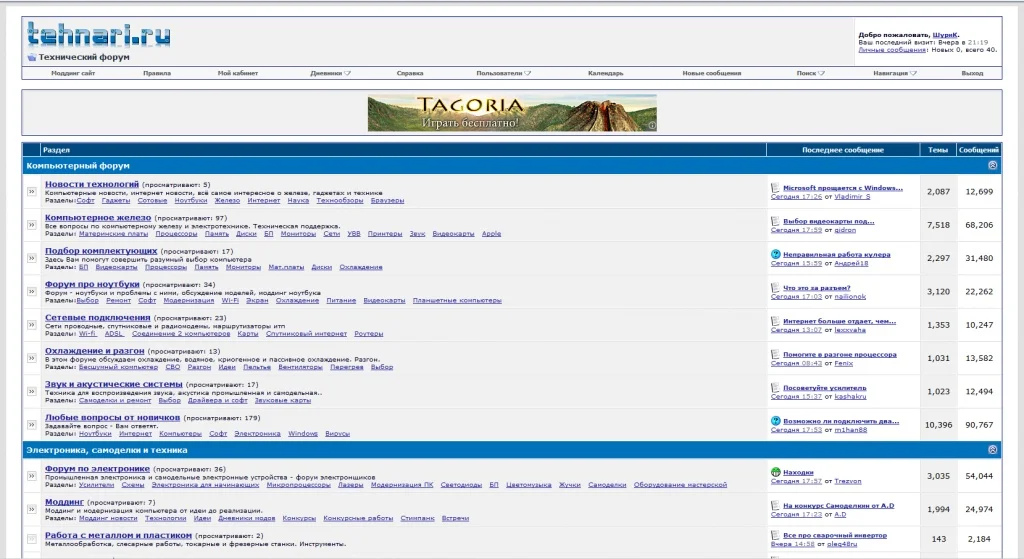Open Видеокарты subsection under Компьютерное железо
Viewport: 1024px width, 559px height.
[453, 234]
